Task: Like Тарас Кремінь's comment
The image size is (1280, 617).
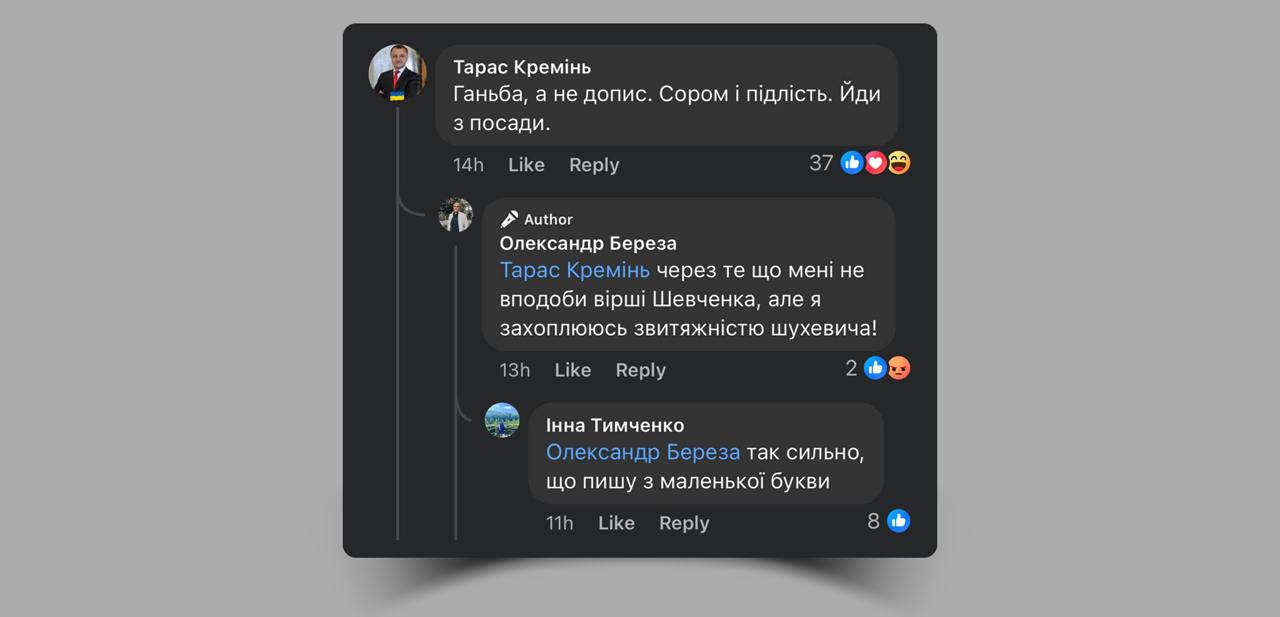Action: click(526, 165)
